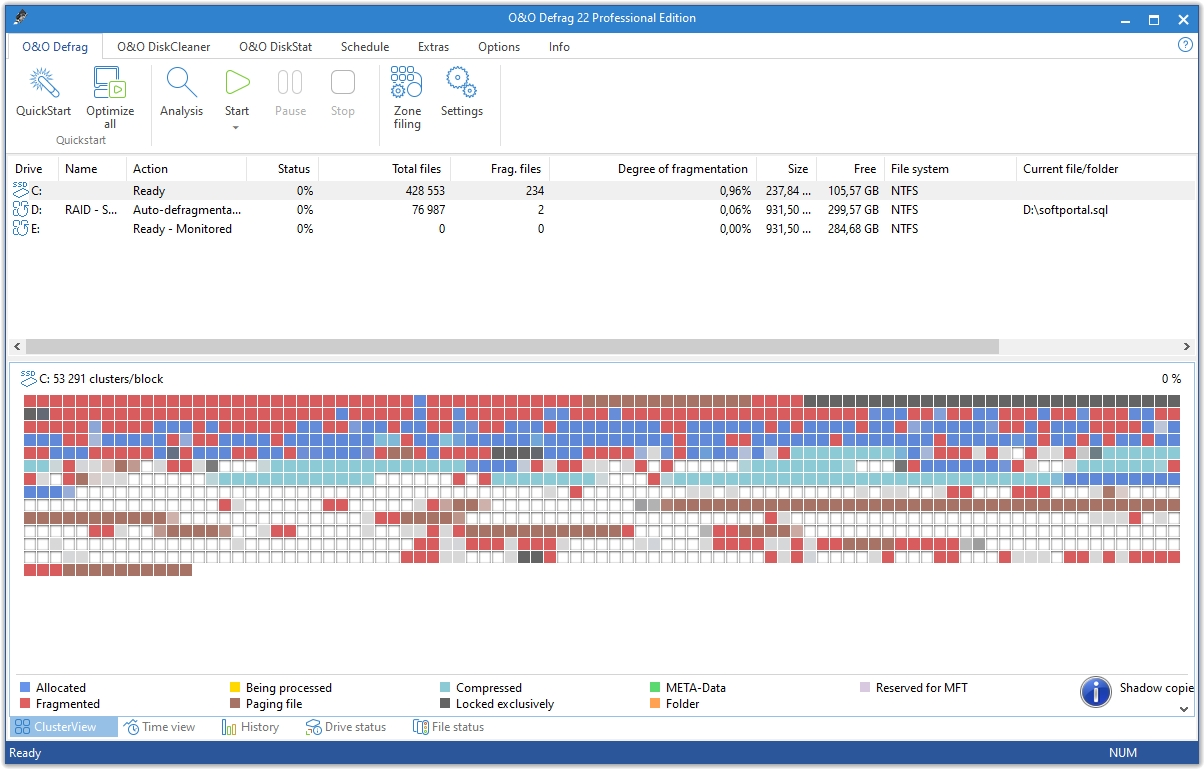Image resolution: width=1204 pixels, height=769 pixels.
Task: Open the Settings gears icon
Action: pyautogui.click(x=461, y=83)
